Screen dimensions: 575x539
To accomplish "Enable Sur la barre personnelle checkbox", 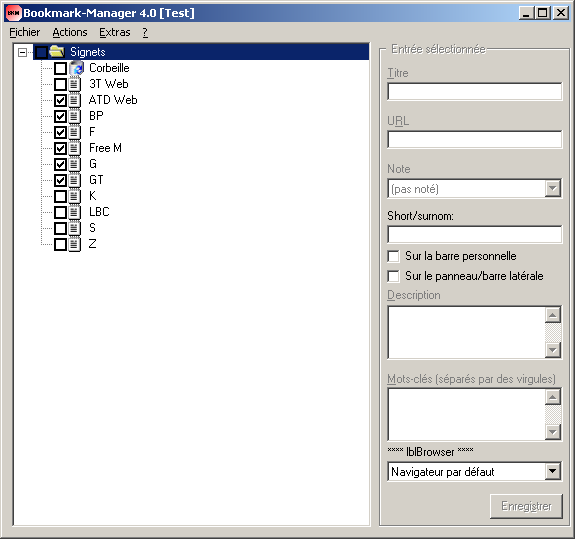I will [393, 256].
